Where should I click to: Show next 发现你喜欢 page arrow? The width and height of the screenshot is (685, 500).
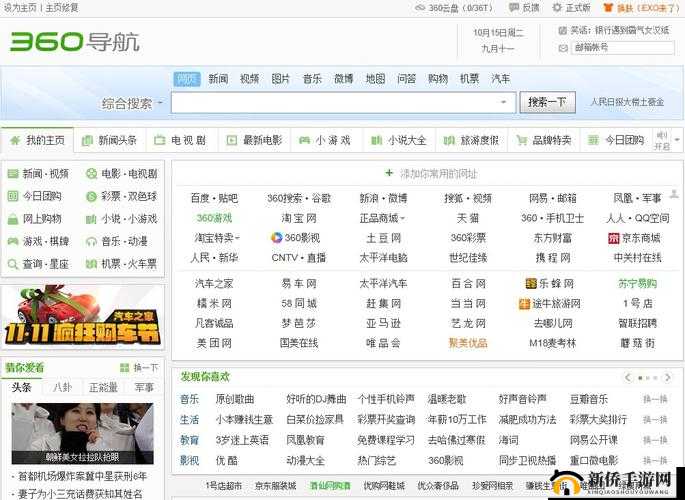[x=667, y=377]
